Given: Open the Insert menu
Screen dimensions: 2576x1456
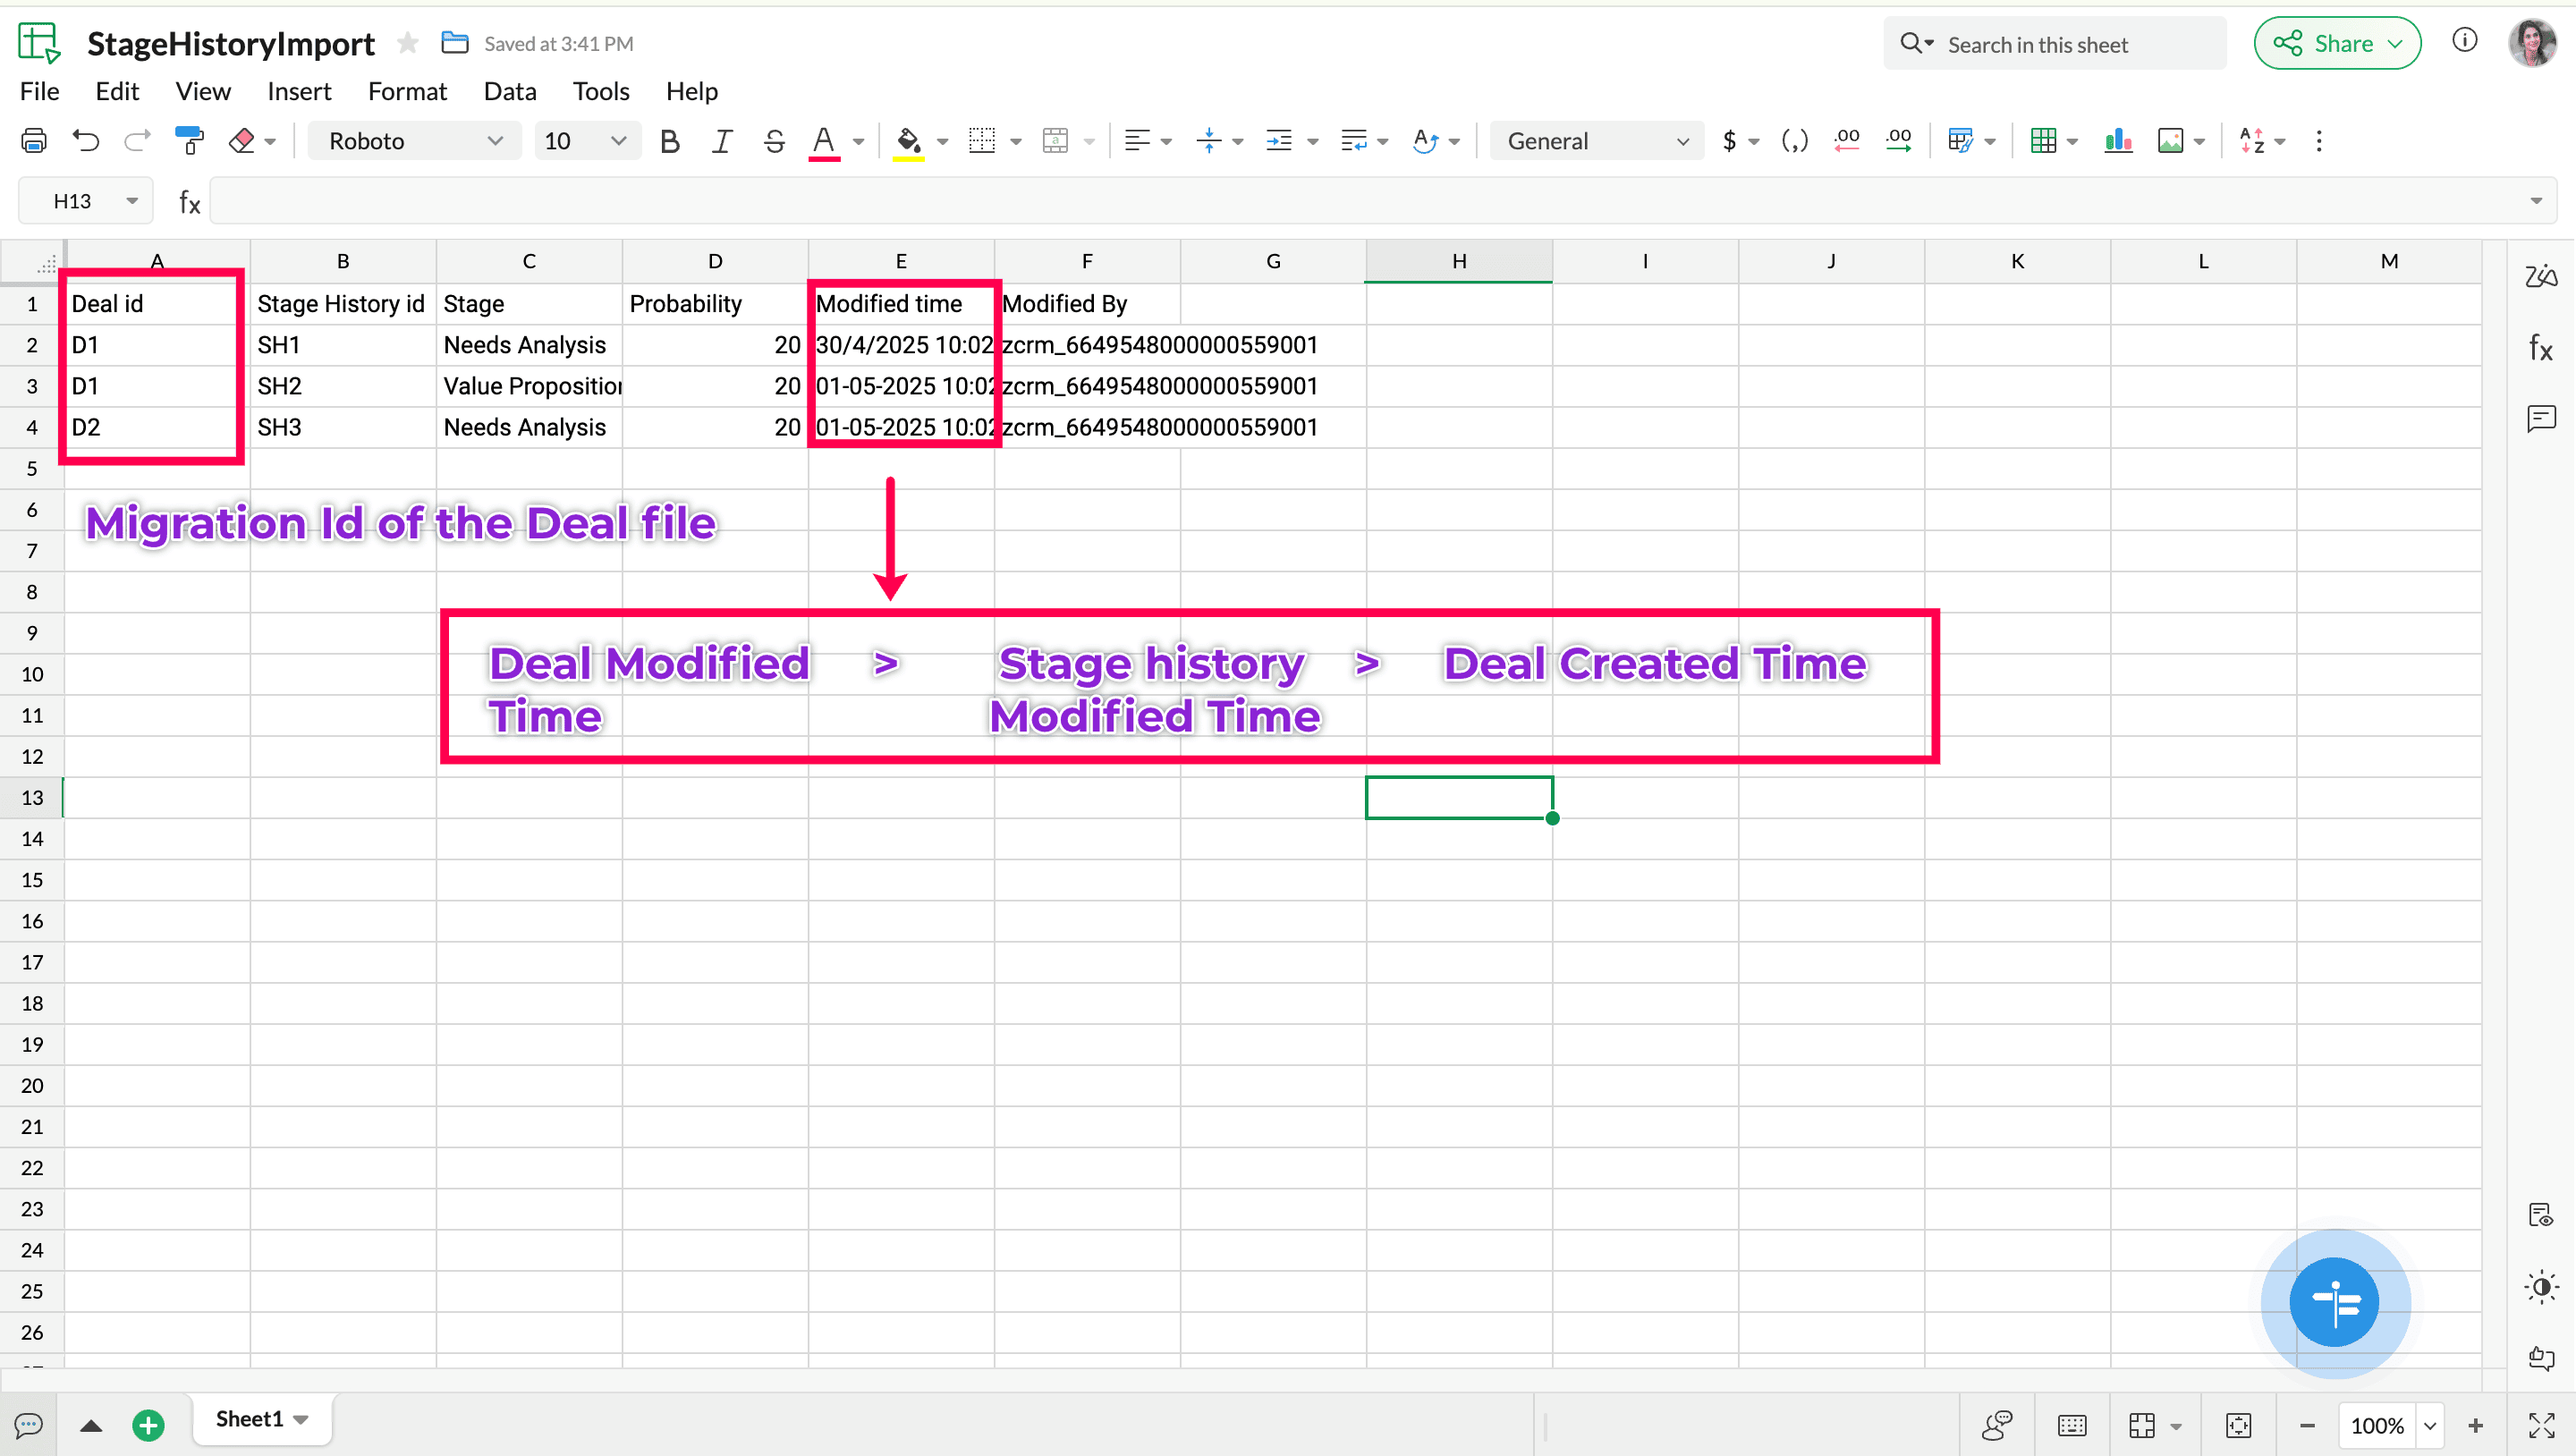Looking at the screenshot, I should click(x=298, y=91).
